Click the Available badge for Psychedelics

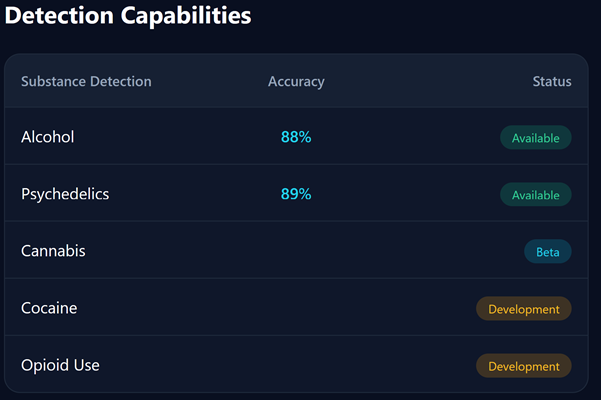tap(535, 195)
